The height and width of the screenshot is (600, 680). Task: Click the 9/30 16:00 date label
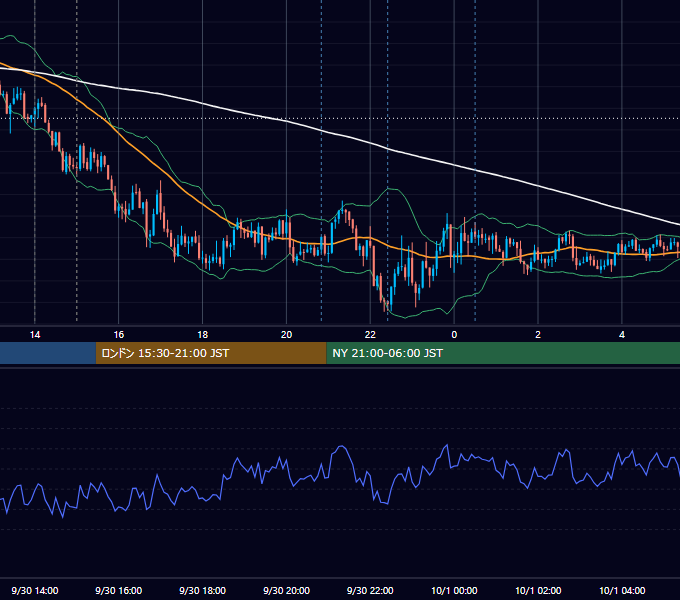(x=118, y=590)
